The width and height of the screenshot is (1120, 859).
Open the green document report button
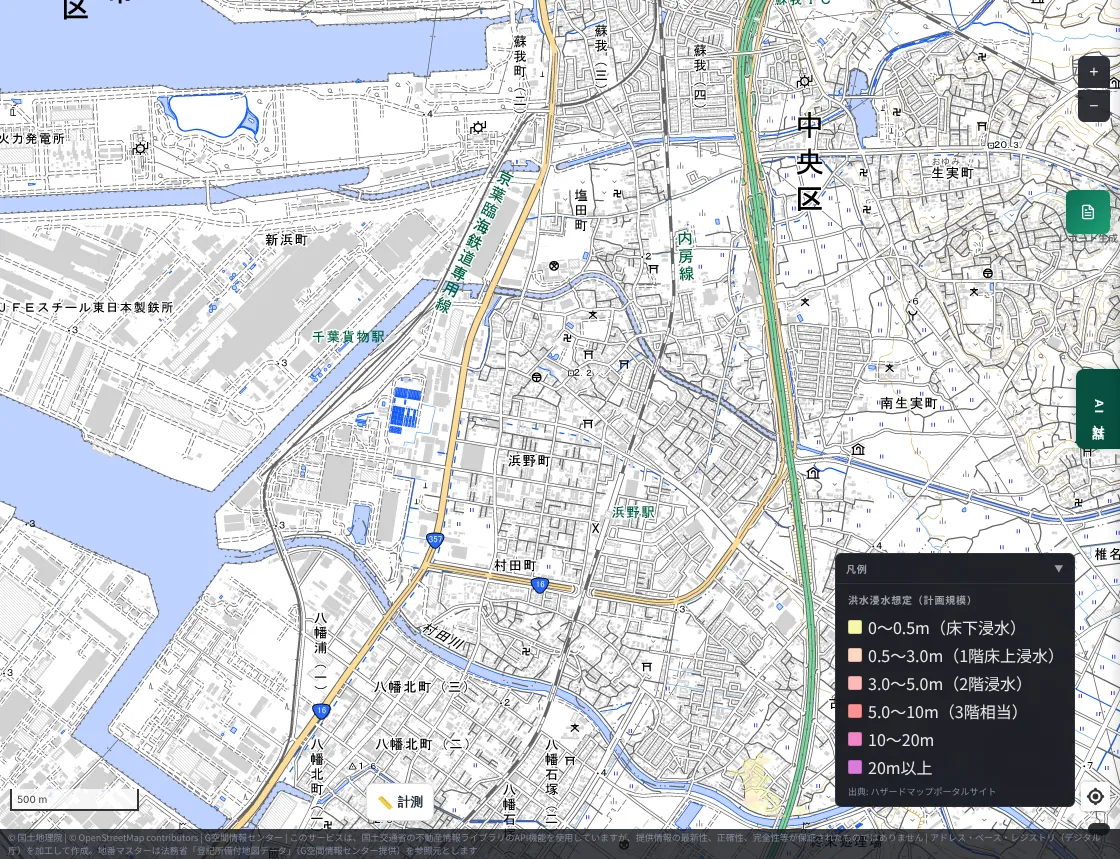(1088, 212)
